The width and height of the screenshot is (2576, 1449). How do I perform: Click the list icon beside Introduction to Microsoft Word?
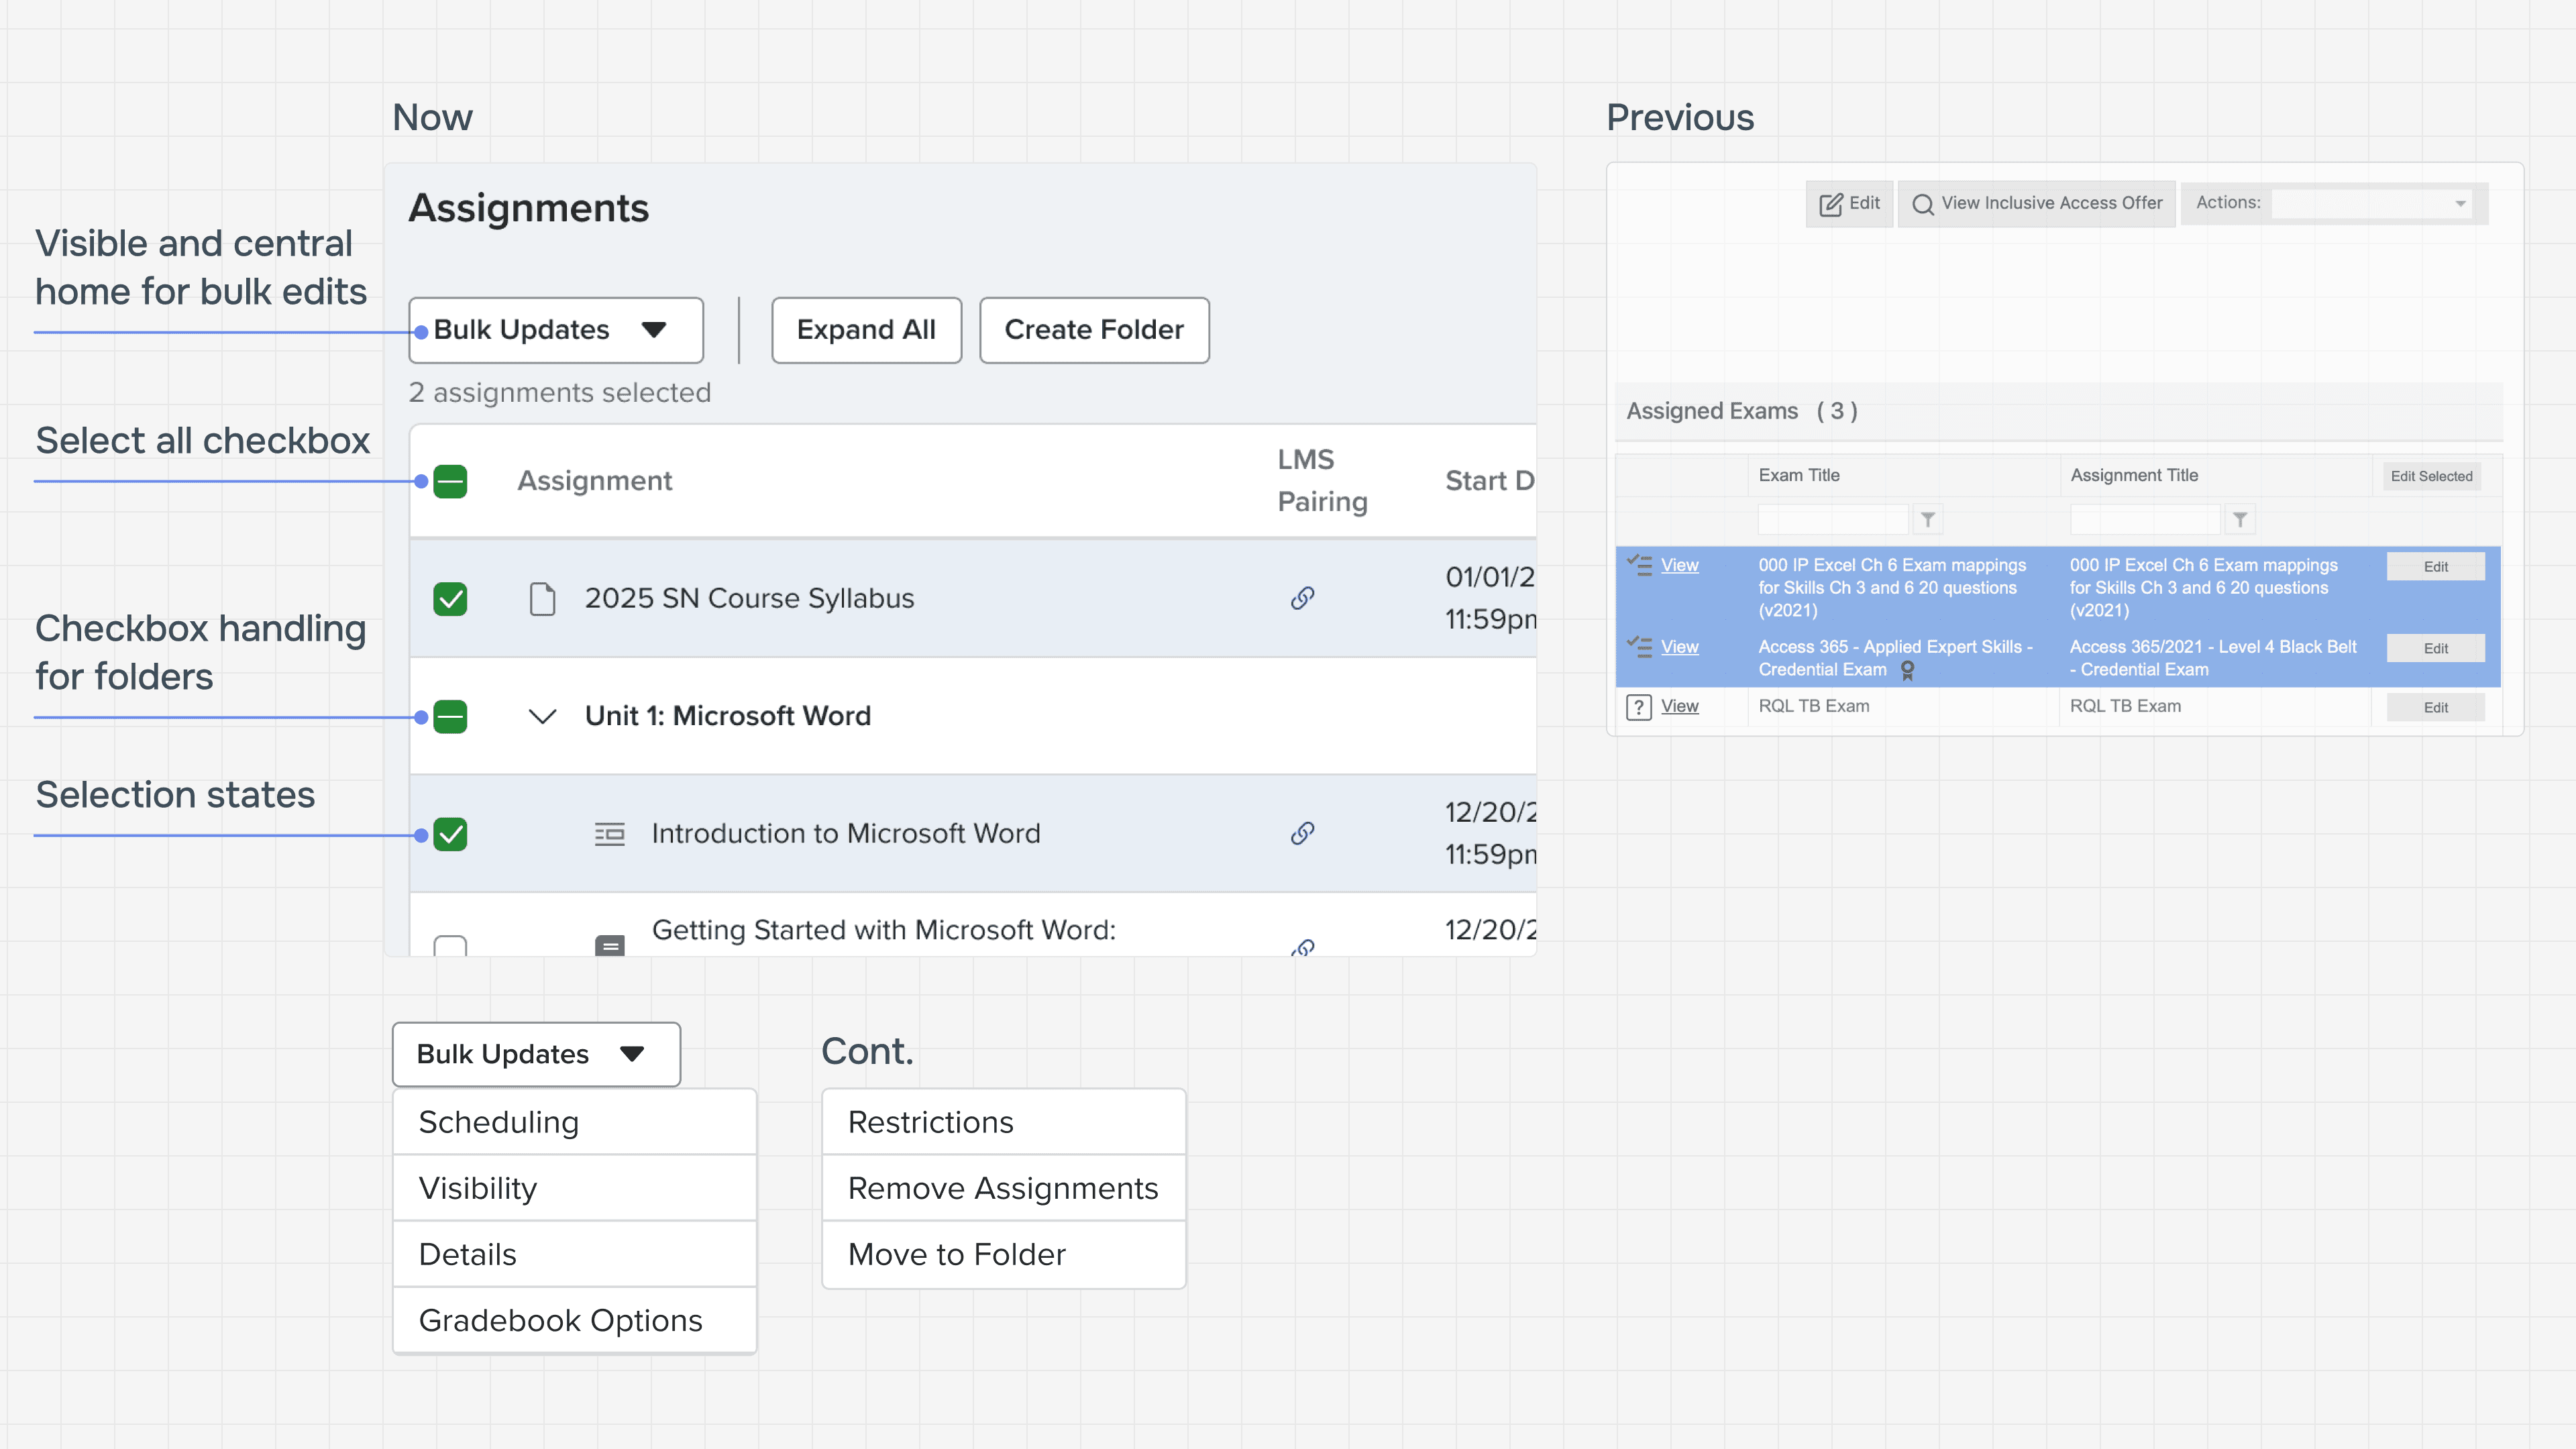(609, 834)
